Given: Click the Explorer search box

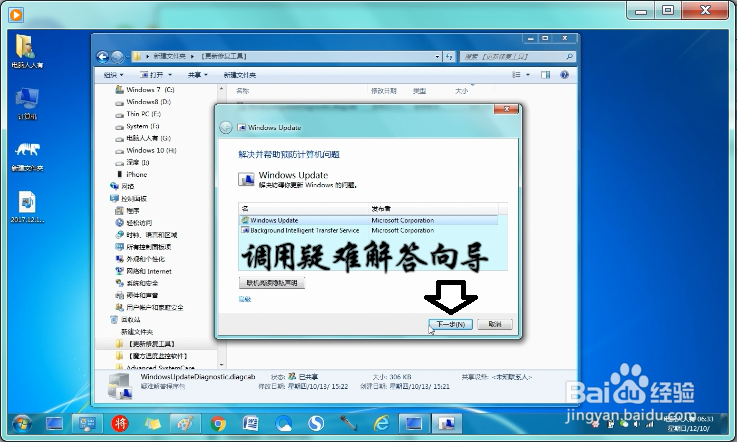Looking at the screenshot, I should [517, 56].
